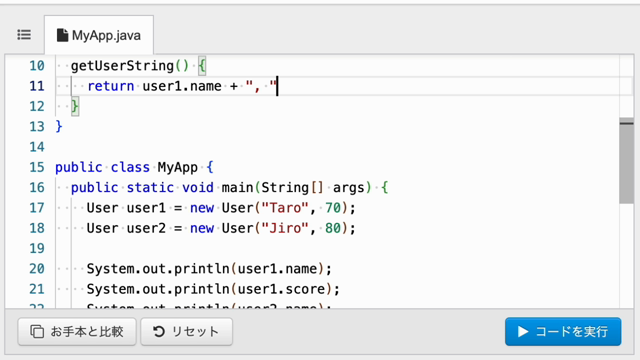Click user1.score on line 21

coord(281,289)
